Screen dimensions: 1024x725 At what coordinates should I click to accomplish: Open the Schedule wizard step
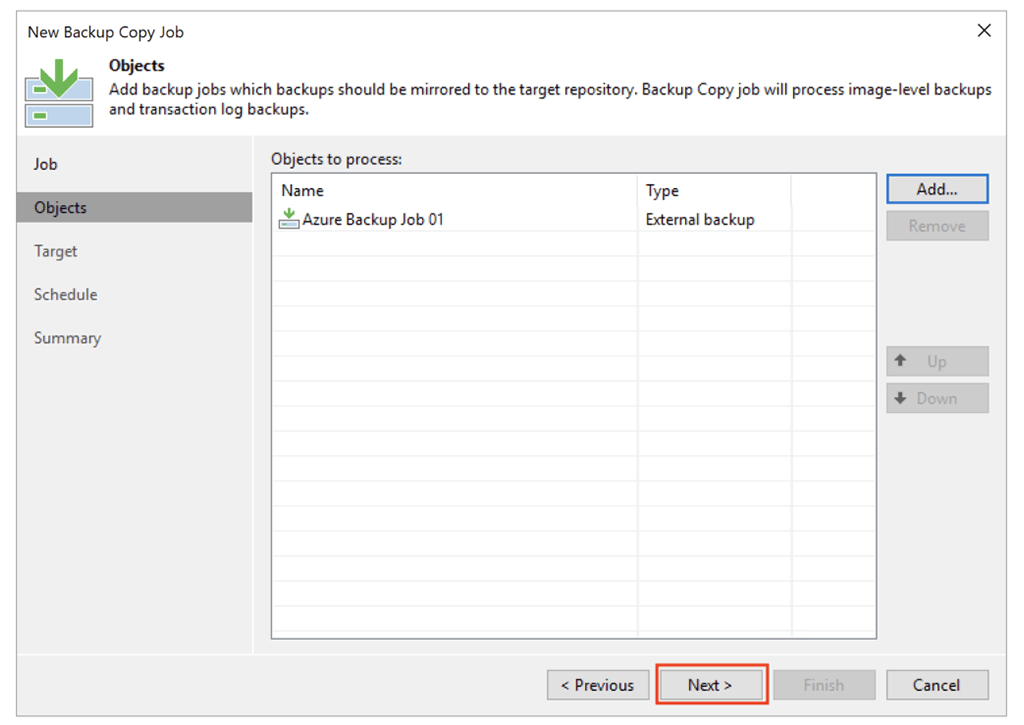click(65, 295)
